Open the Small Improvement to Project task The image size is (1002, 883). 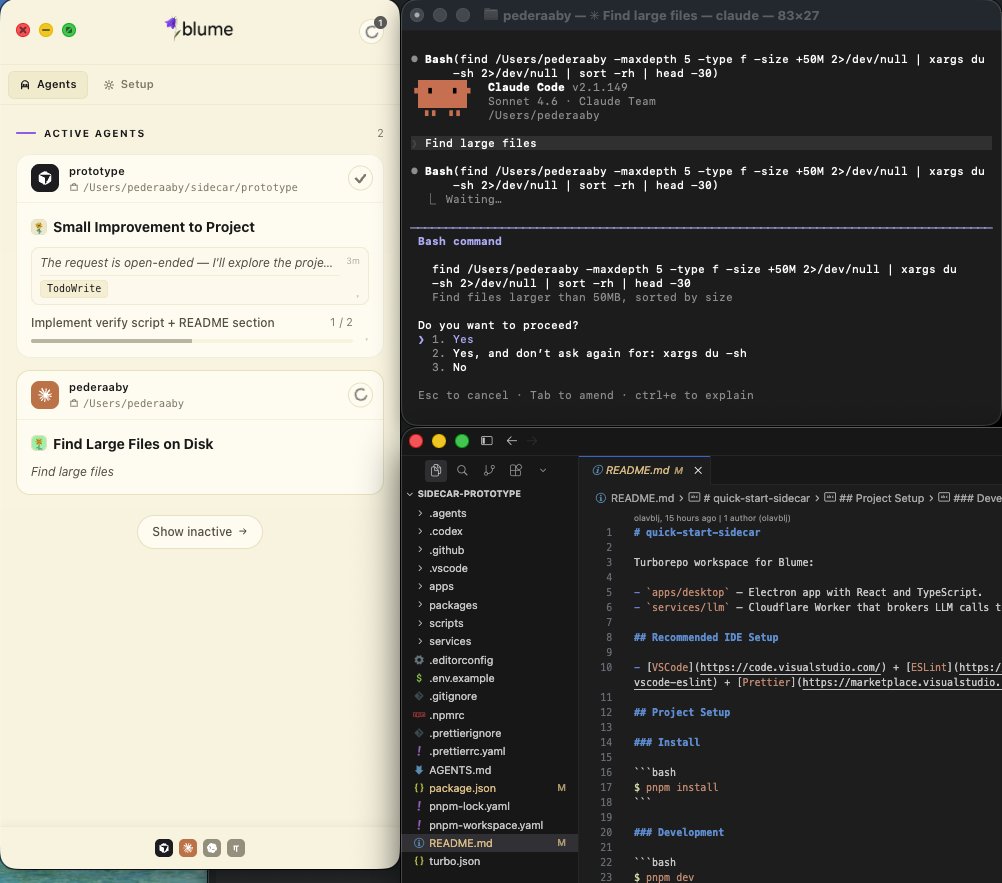pyautogui.click(x=153, y=227)
